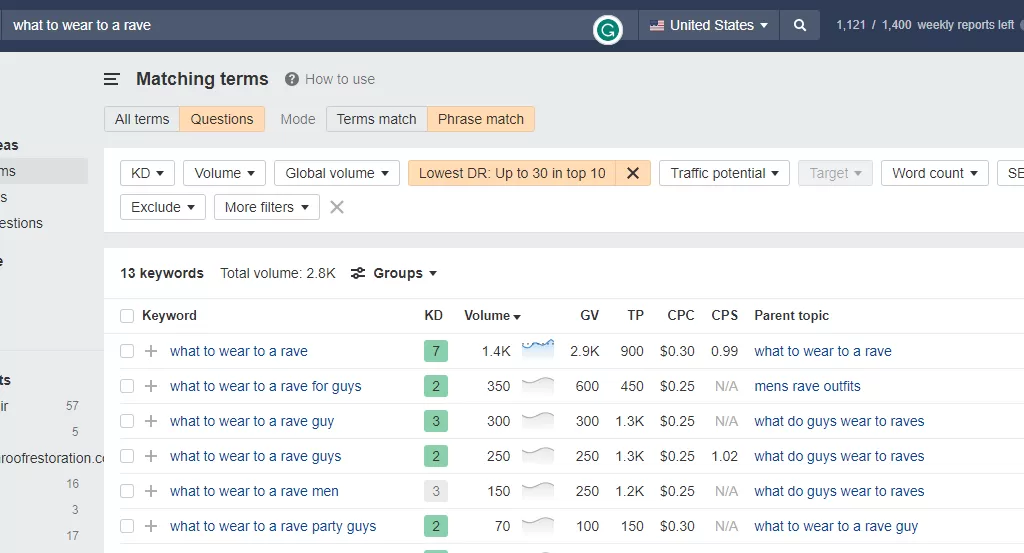Click the gray KD badge for 'rave men' row
The height and width of the screenshot is (553, 1024).
pyautogui.click(x=436, y=491)
